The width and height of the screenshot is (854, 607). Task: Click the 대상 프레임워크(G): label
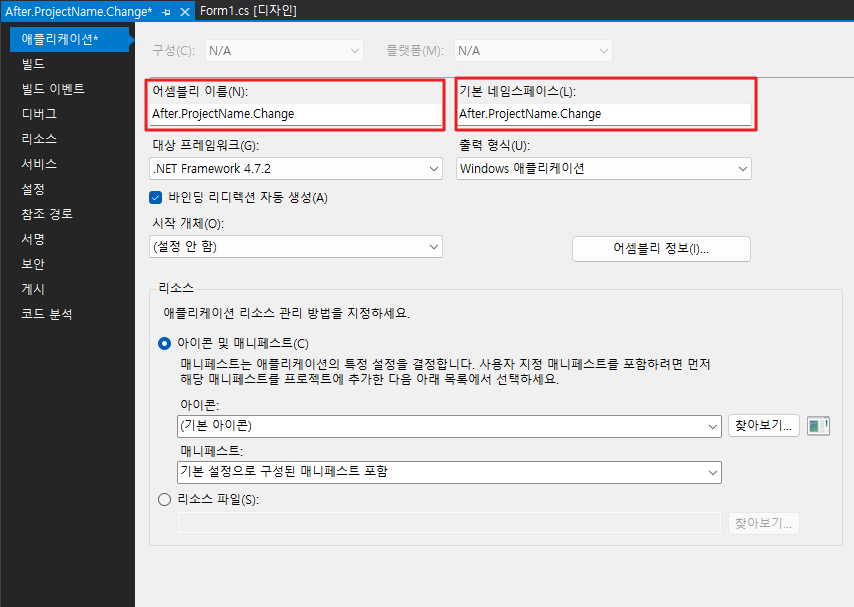(205, 145)
